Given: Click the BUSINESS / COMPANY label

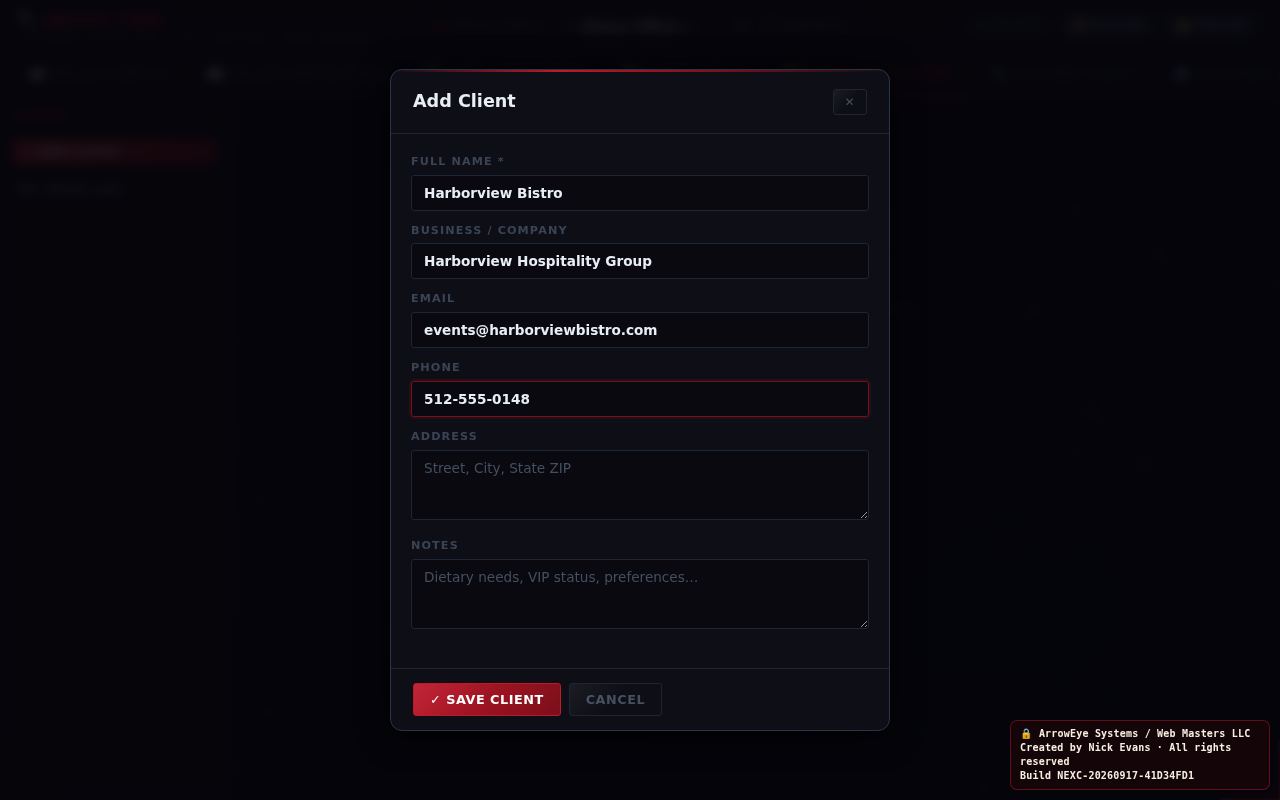Looking at the screenshot, I should click(x=489, y=230).
